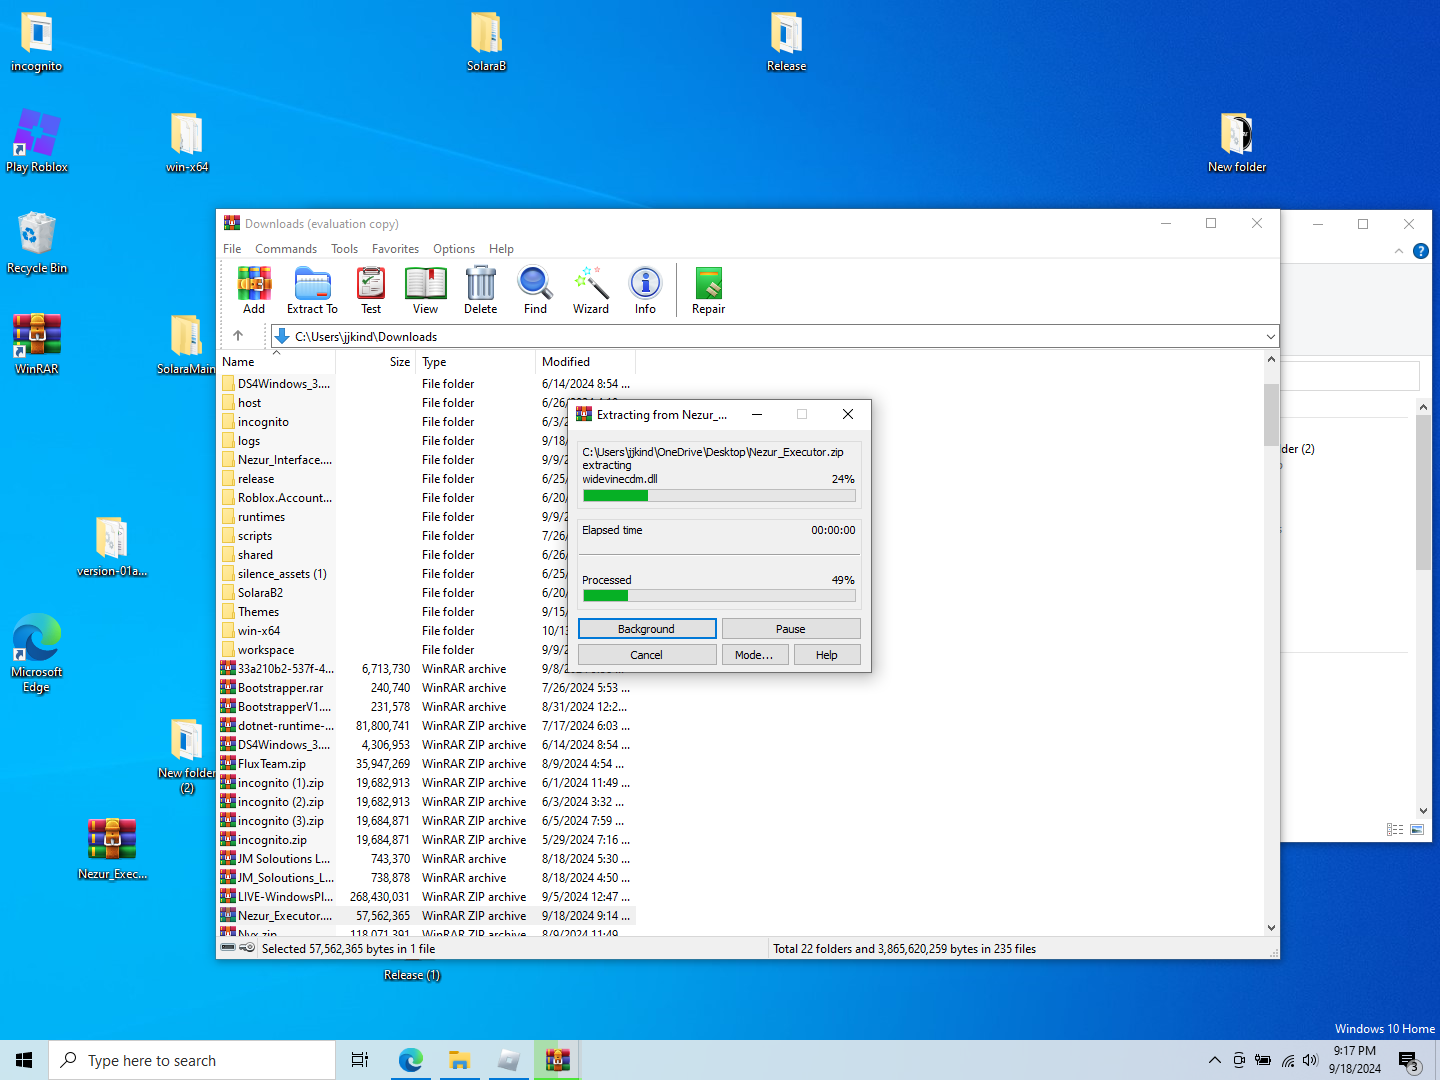This screenshot has width=1440, height=1080.
Task: Open the View toolbar icon
Action: pos(425,285)
